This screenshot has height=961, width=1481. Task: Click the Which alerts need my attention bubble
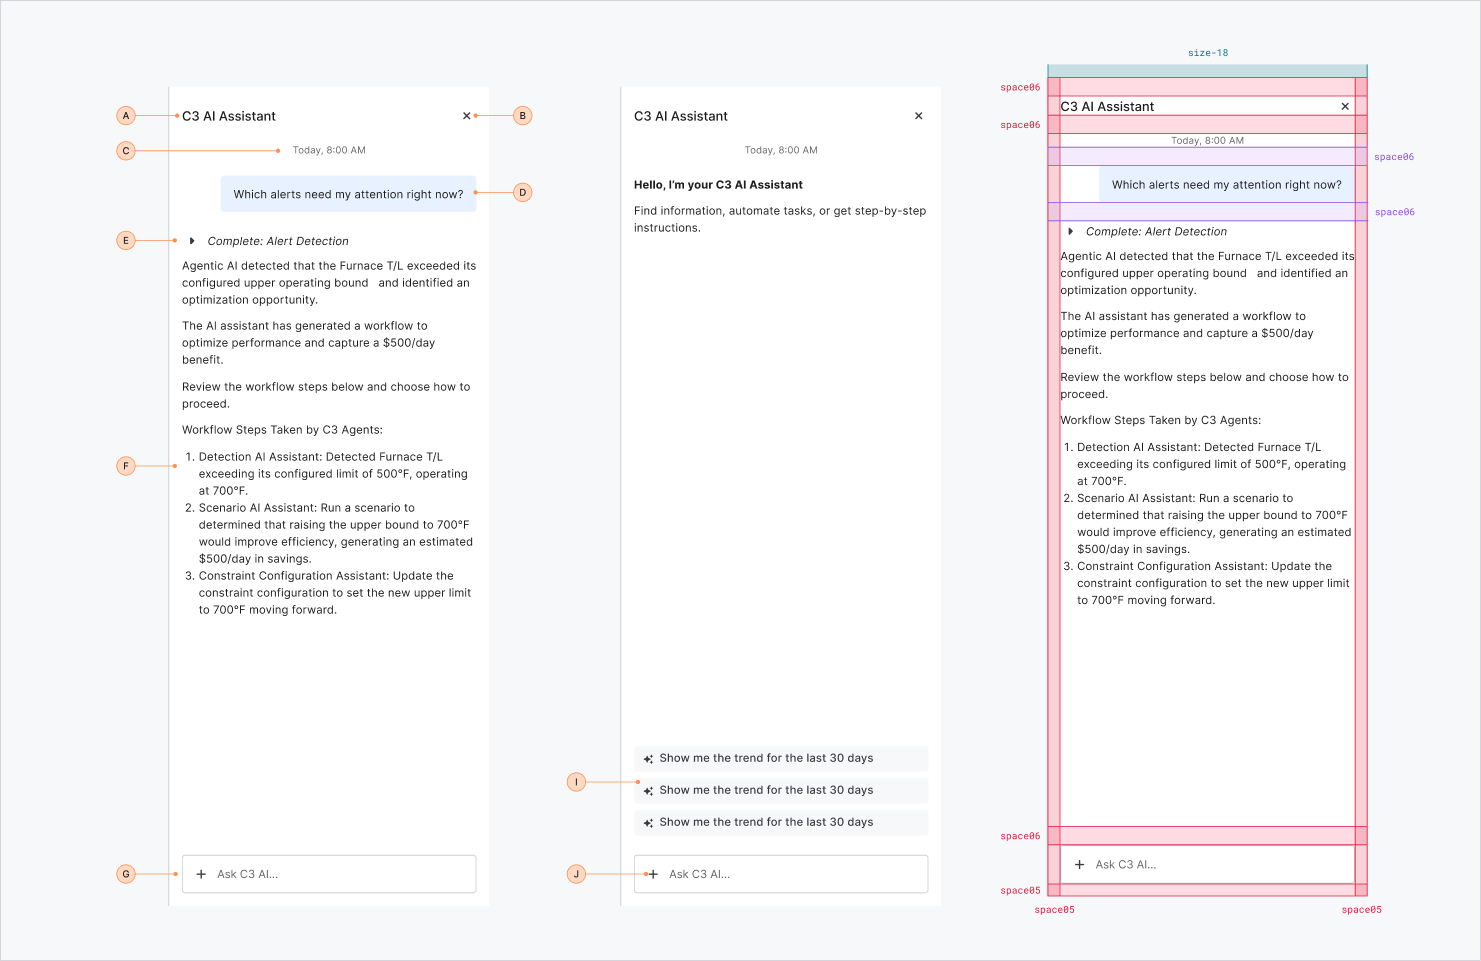(x=348, y=193)
